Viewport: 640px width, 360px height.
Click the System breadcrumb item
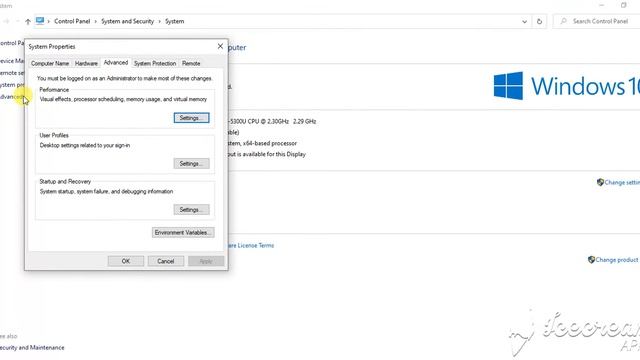point(174,21)
